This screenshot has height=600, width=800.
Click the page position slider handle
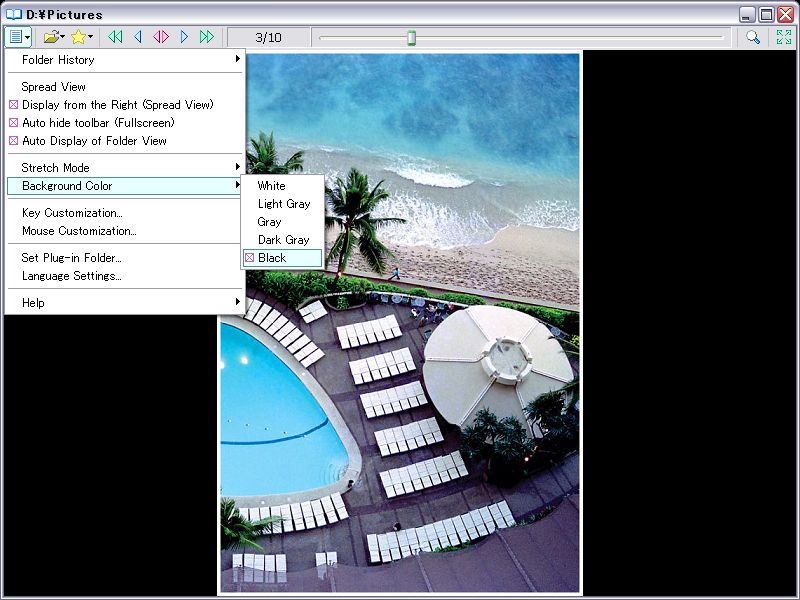(411, 38)
